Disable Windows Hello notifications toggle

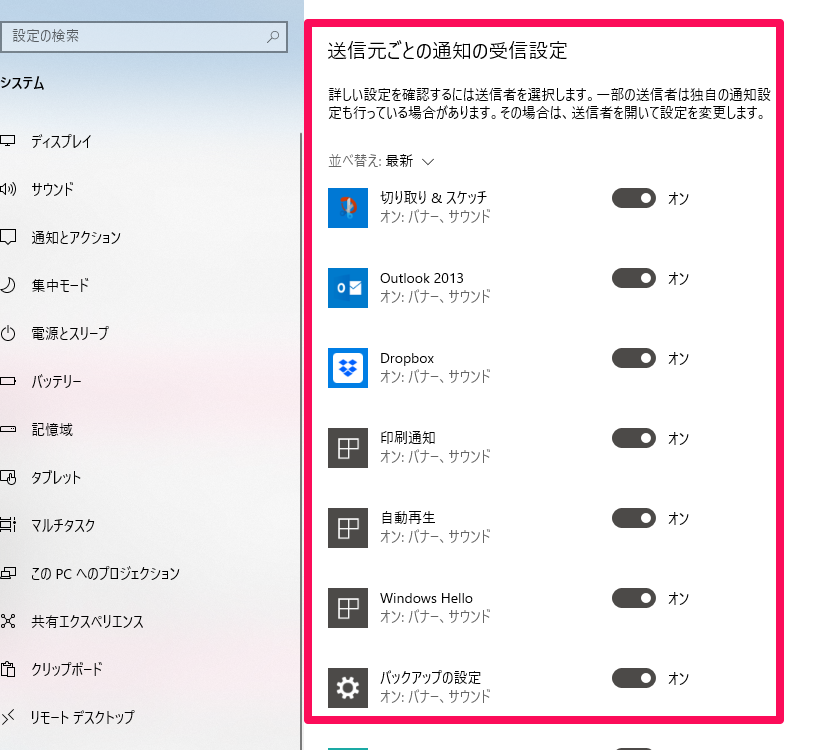[x=634, y=598]
